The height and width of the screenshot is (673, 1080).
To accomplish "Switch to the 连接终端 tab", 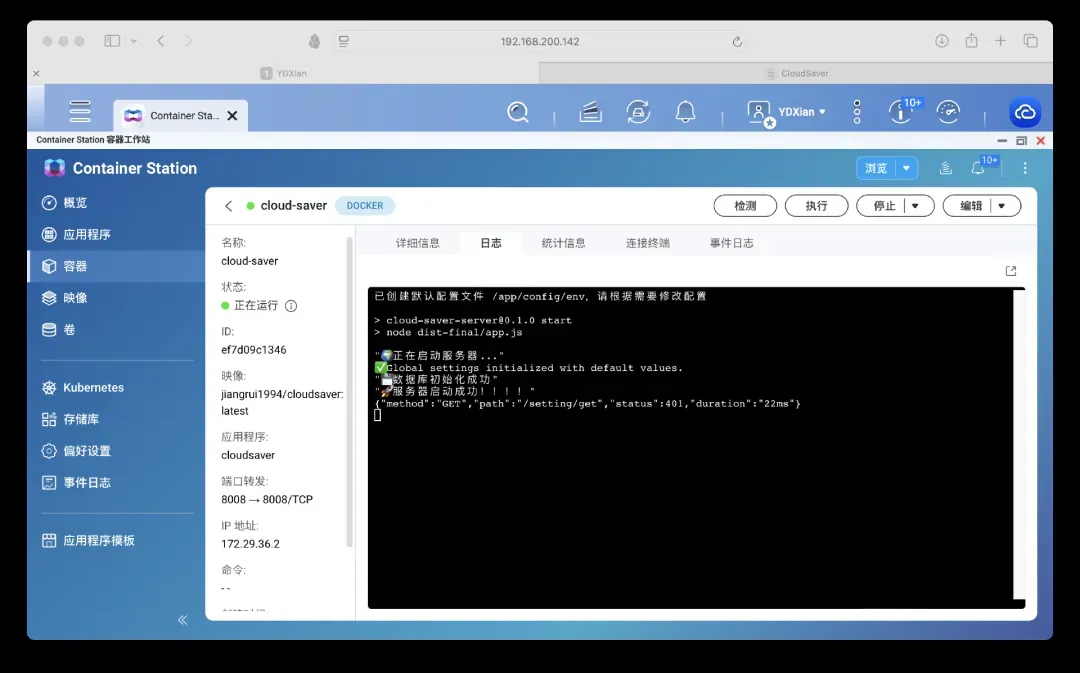I will 647,243.
